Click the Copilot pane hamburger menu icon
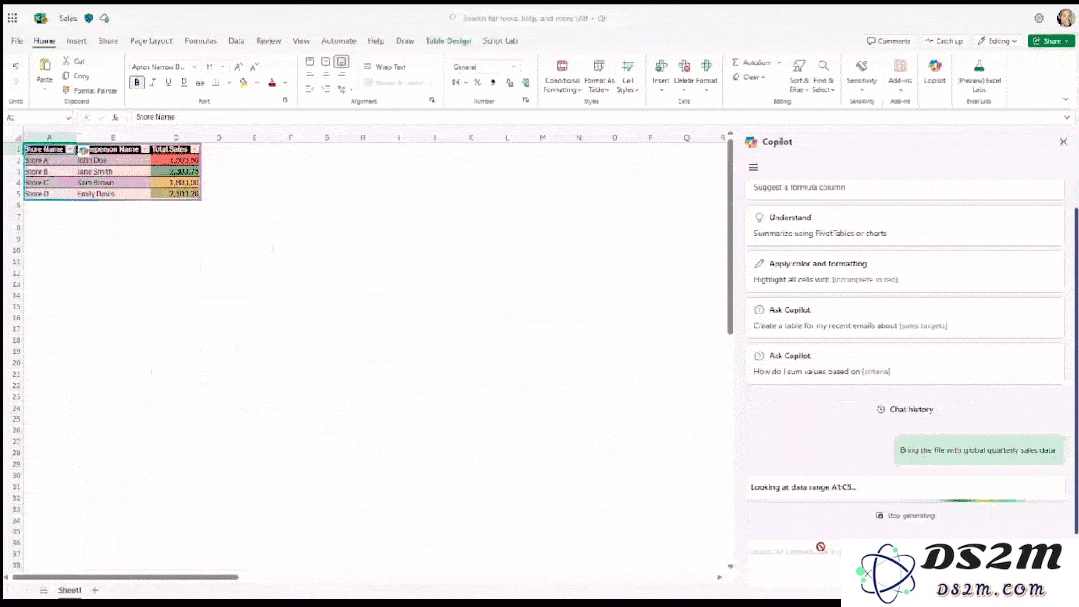Viewport: 1079px width, 607px height. (x=754, y=167)
